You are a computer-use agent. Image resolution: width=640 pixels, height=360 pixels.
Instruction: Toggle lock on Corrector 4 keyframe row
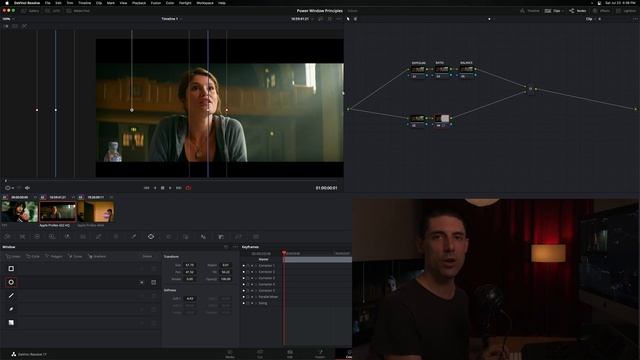point(248,284)
